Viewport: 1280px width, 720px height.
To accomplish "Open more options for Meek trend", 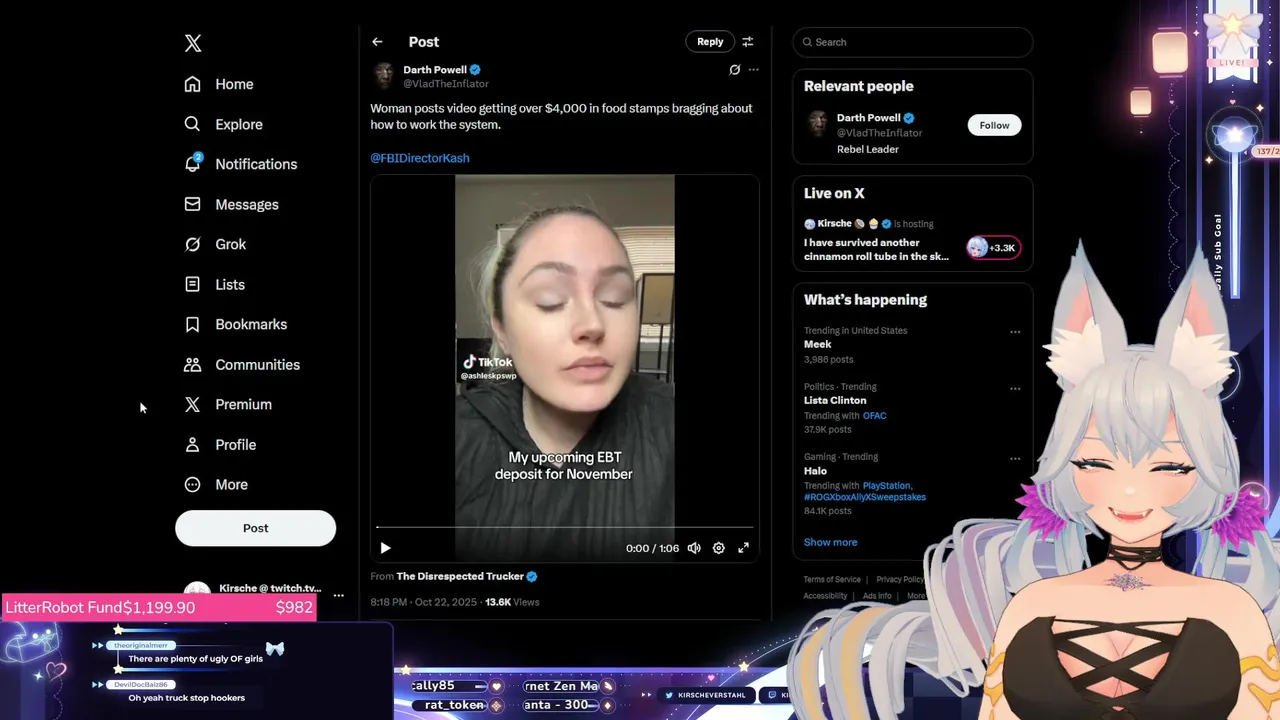I will click(1015, 332).
